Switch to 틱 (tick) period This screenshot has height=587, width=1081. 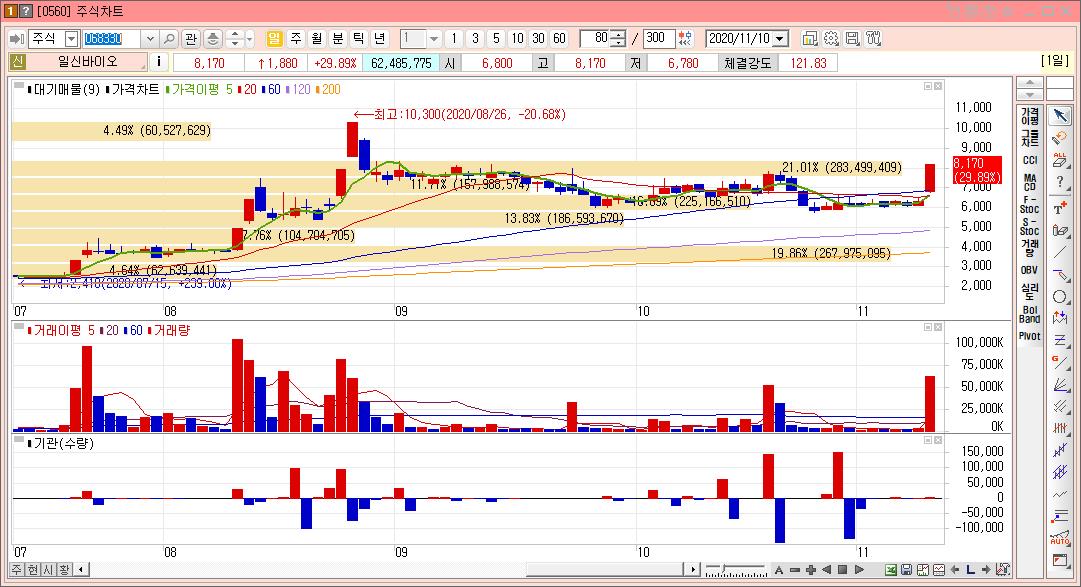pos(358,39)
